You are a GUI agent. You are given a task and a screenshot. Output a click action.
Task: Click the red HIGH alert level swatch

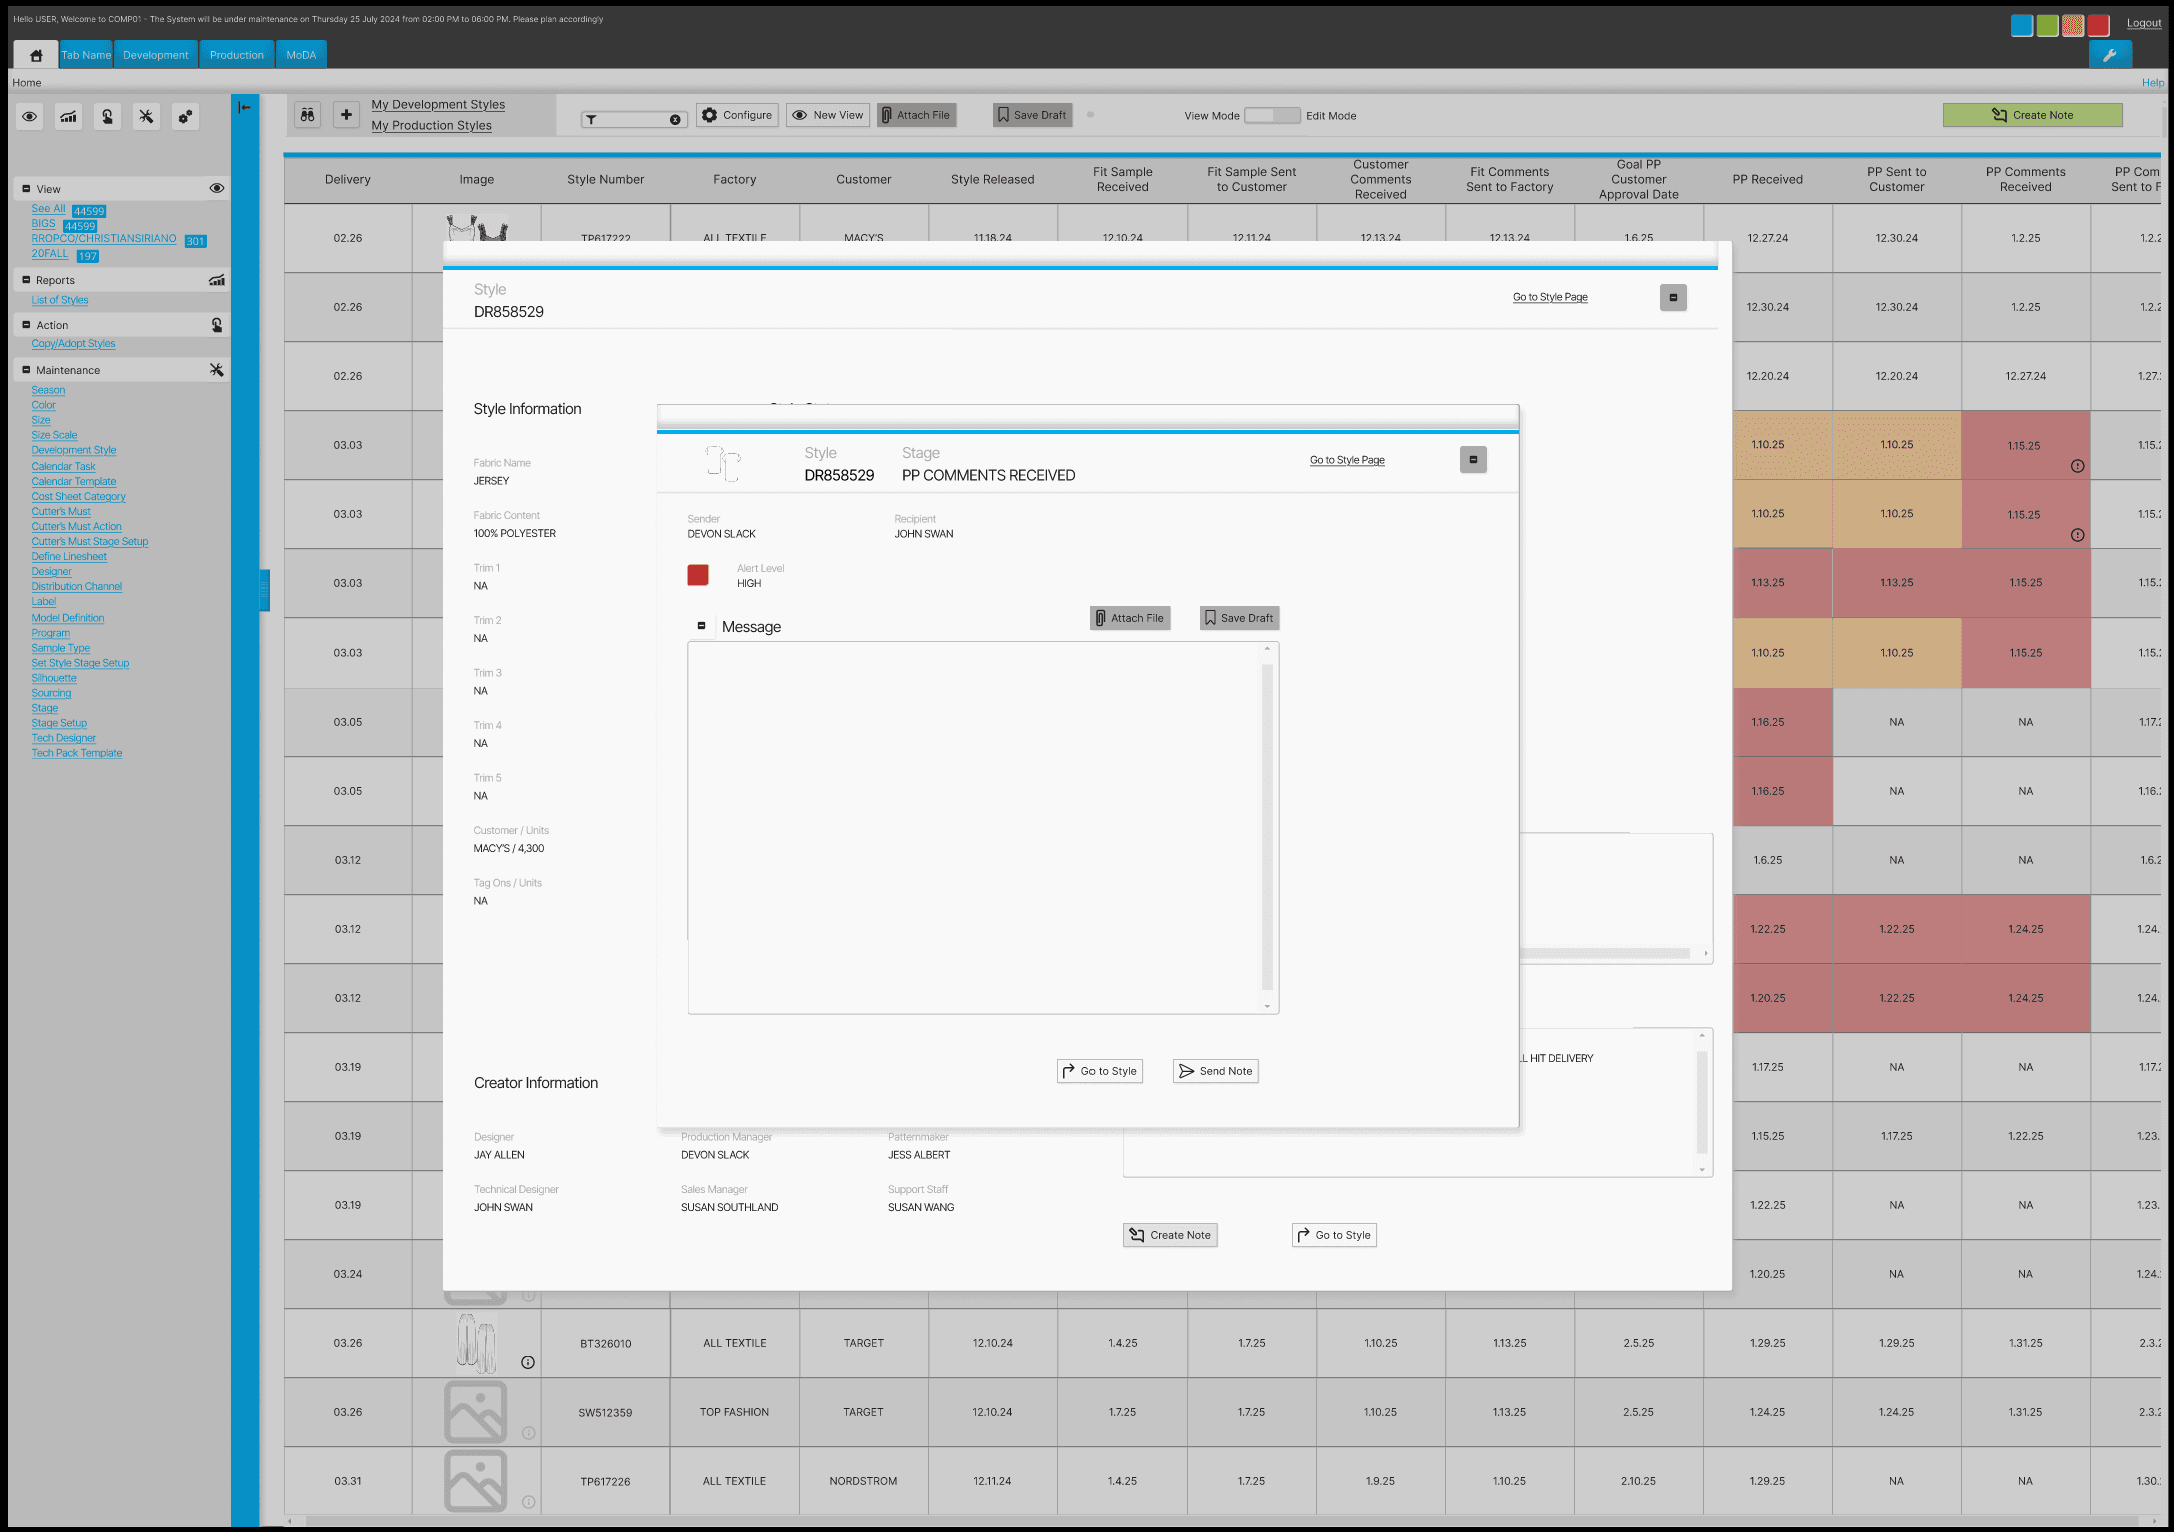pyautogui.click(x=698, y=575)
